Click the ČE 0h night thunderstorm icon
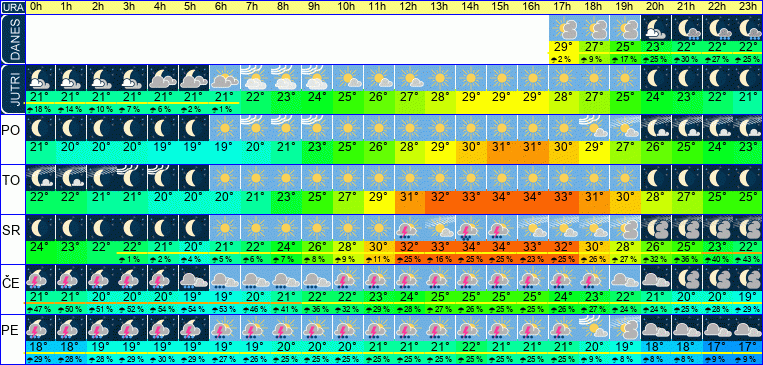763x365 pixels. 40,277
